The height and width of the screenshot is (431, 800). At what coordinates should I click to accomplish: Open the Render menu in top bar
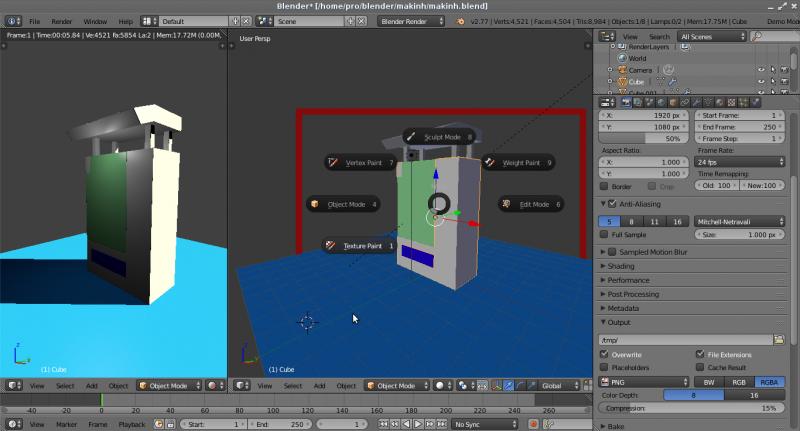62,20
